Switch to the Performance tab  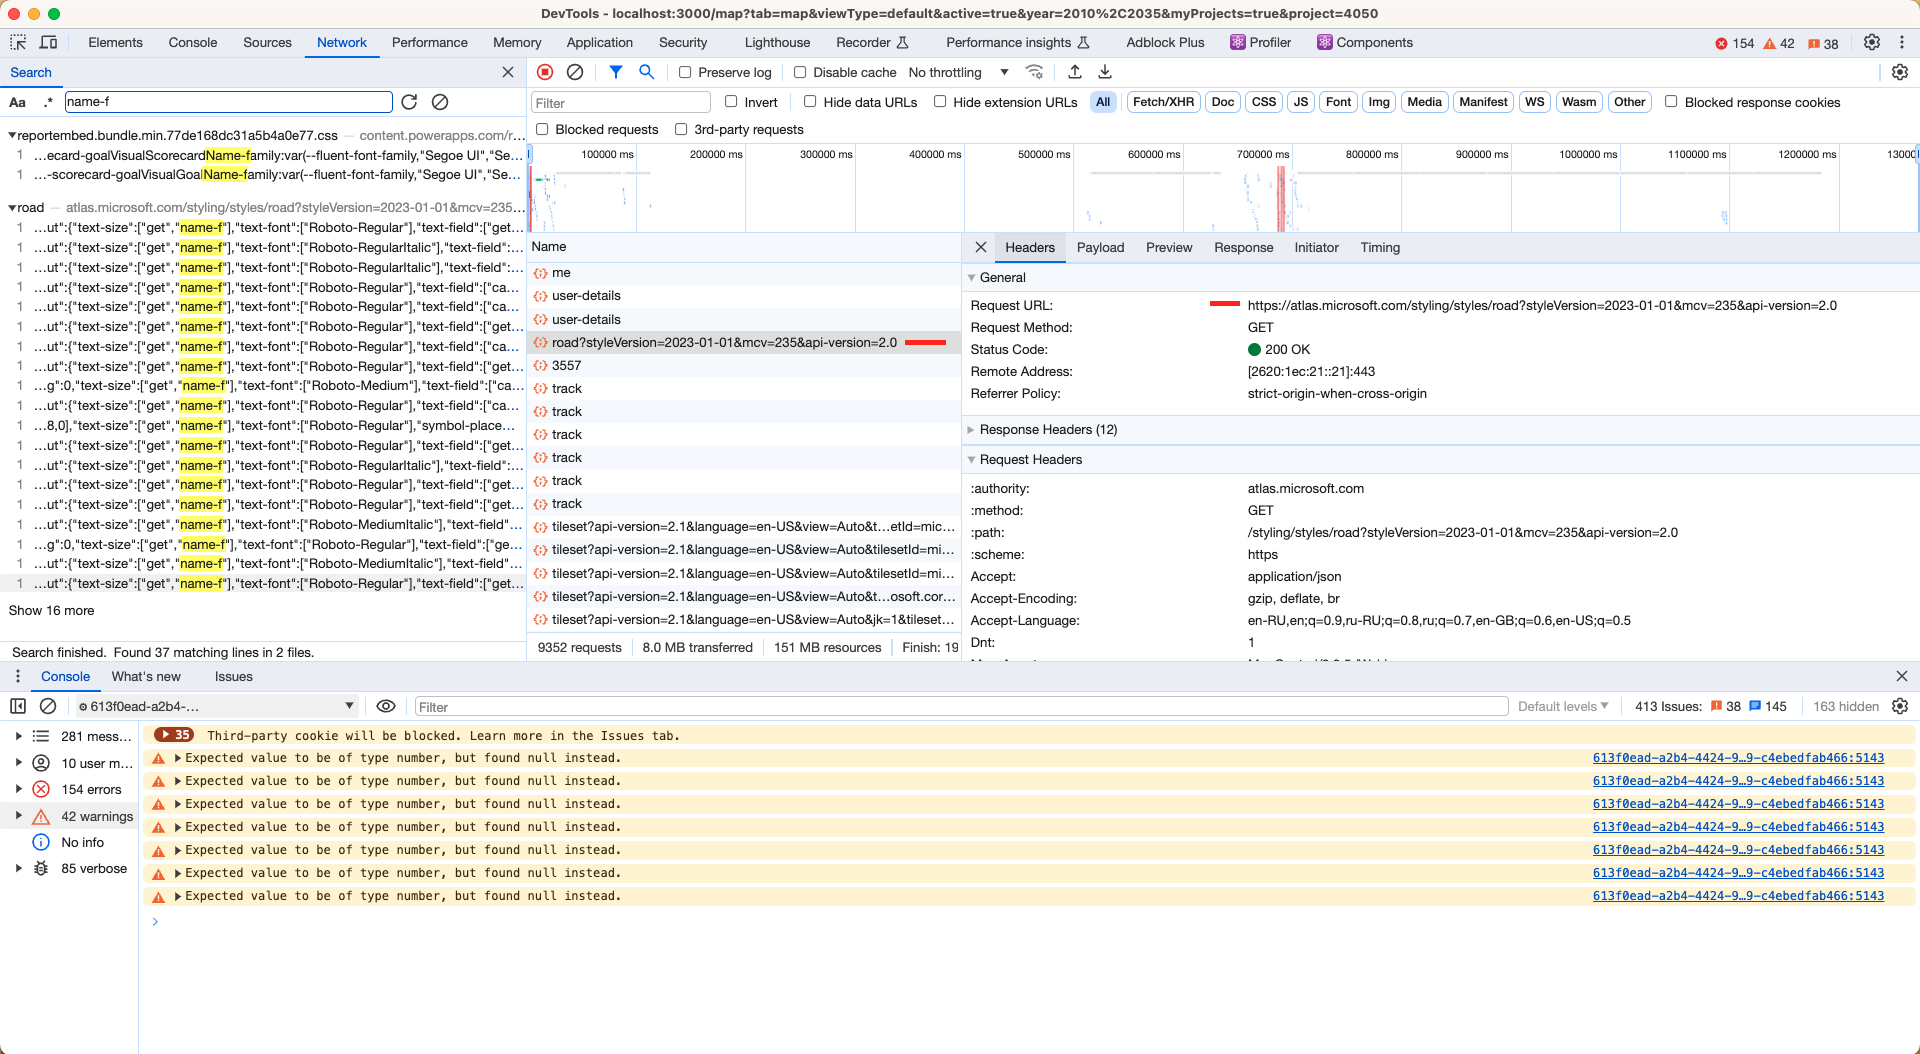click(429, 42)
